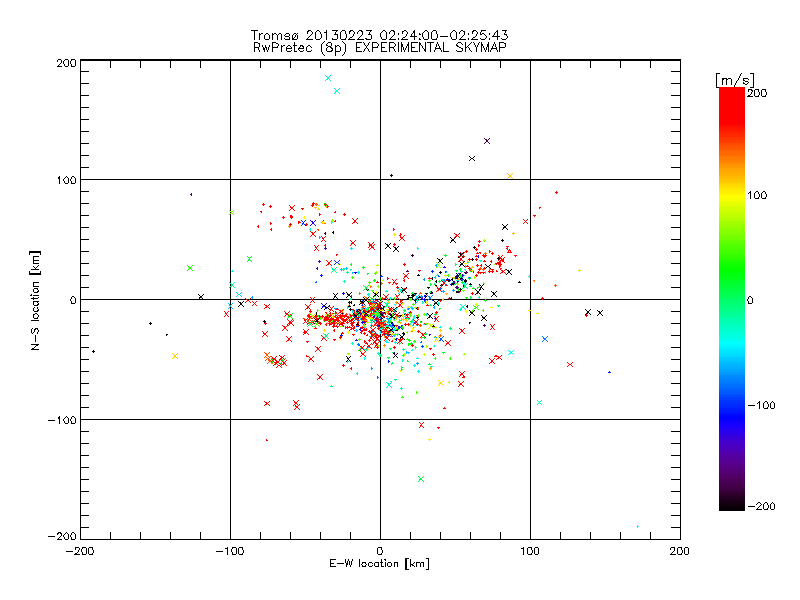Viewport: 800px width, 600px height.
Task: Click the orange X marker on the 100 km line
Action: coord(510,176)
